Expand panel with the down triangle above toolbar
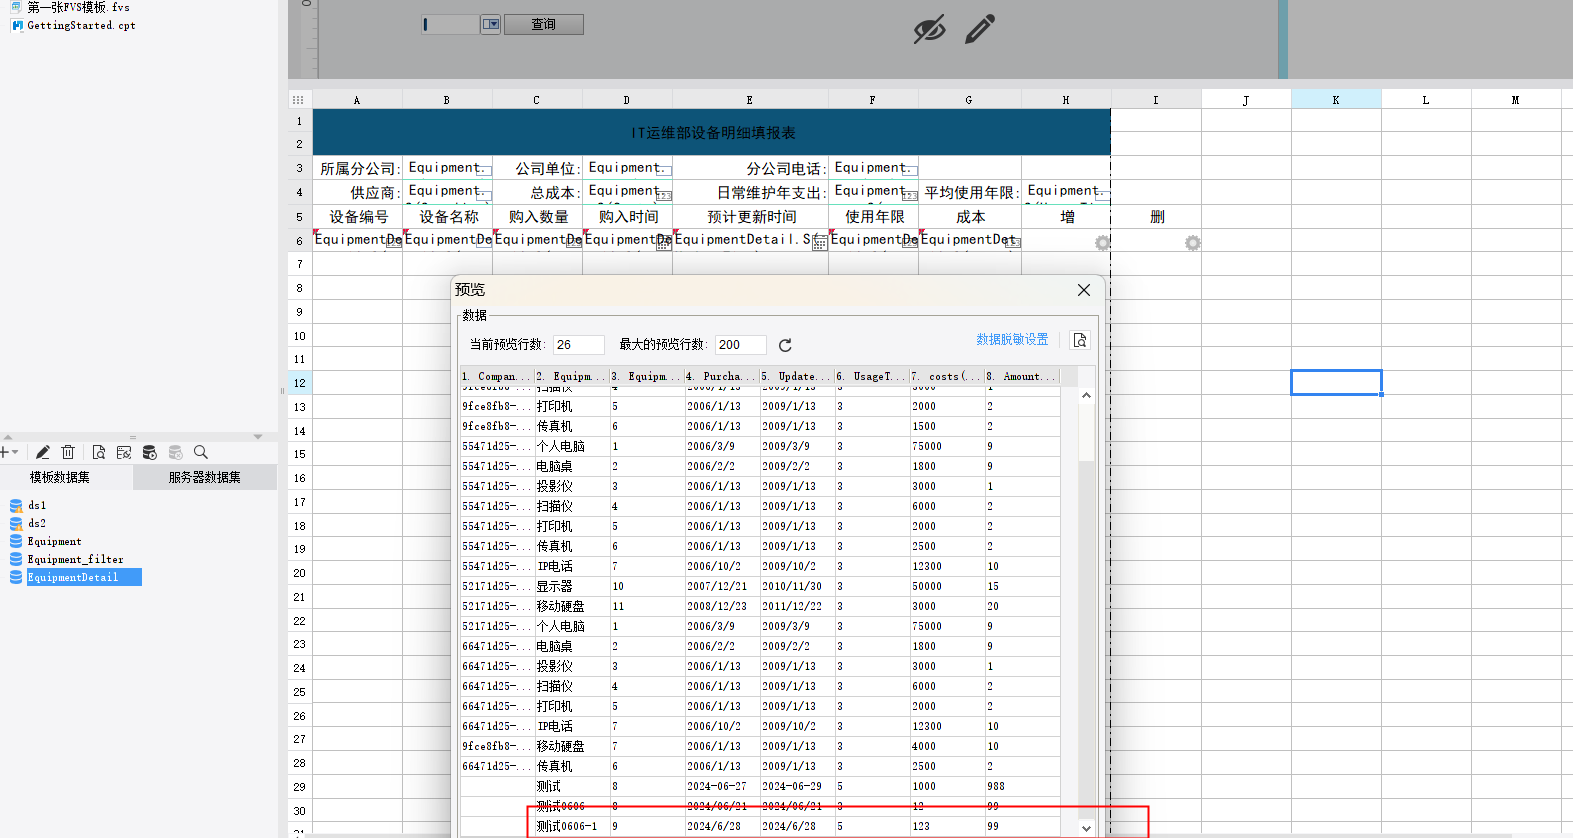 [258, 437]
